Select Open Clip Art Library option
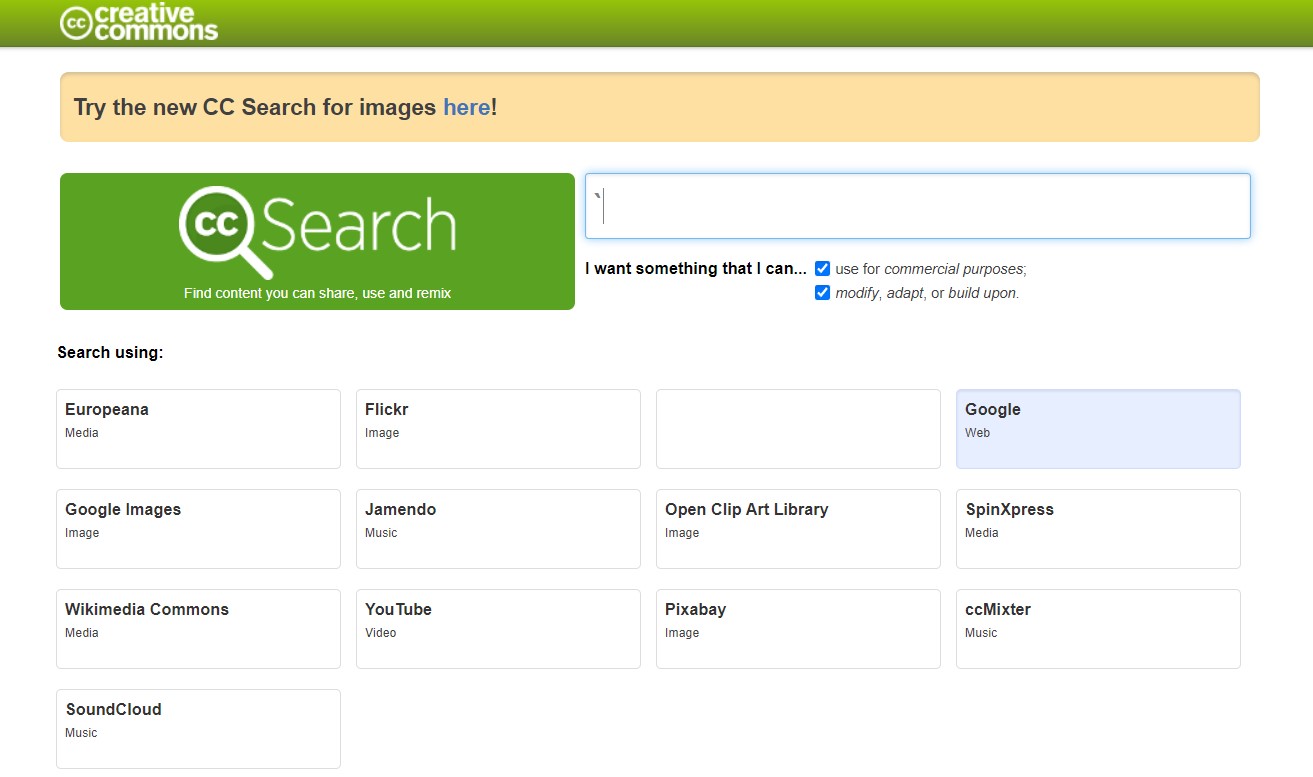The height and width of the screenshot is (777, 1313). (x=798, y=529)
